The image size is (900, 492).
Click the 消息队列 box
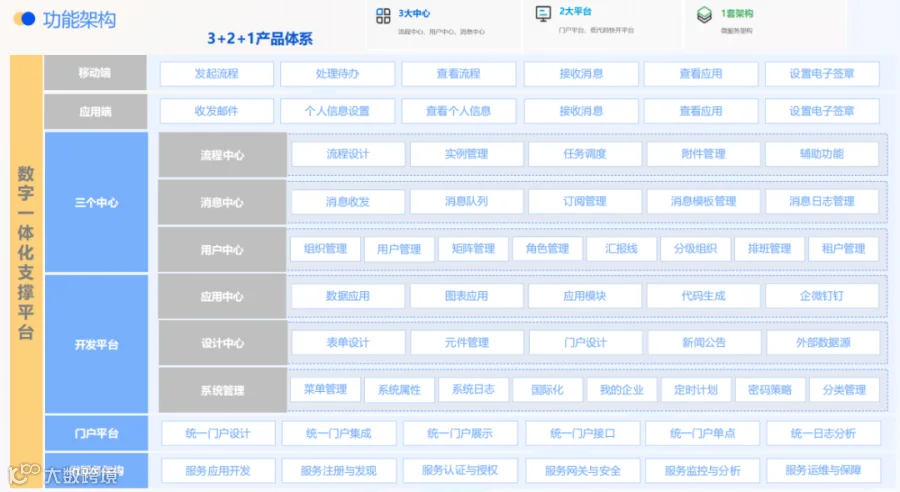click(467, 202)
